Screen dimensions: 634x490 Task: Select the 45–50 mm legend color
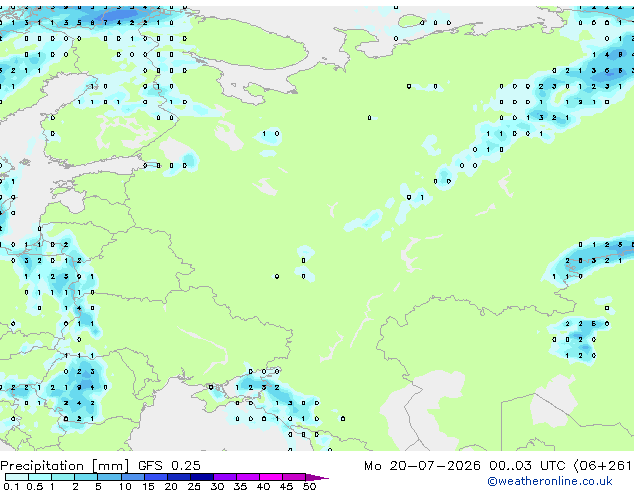293,477
